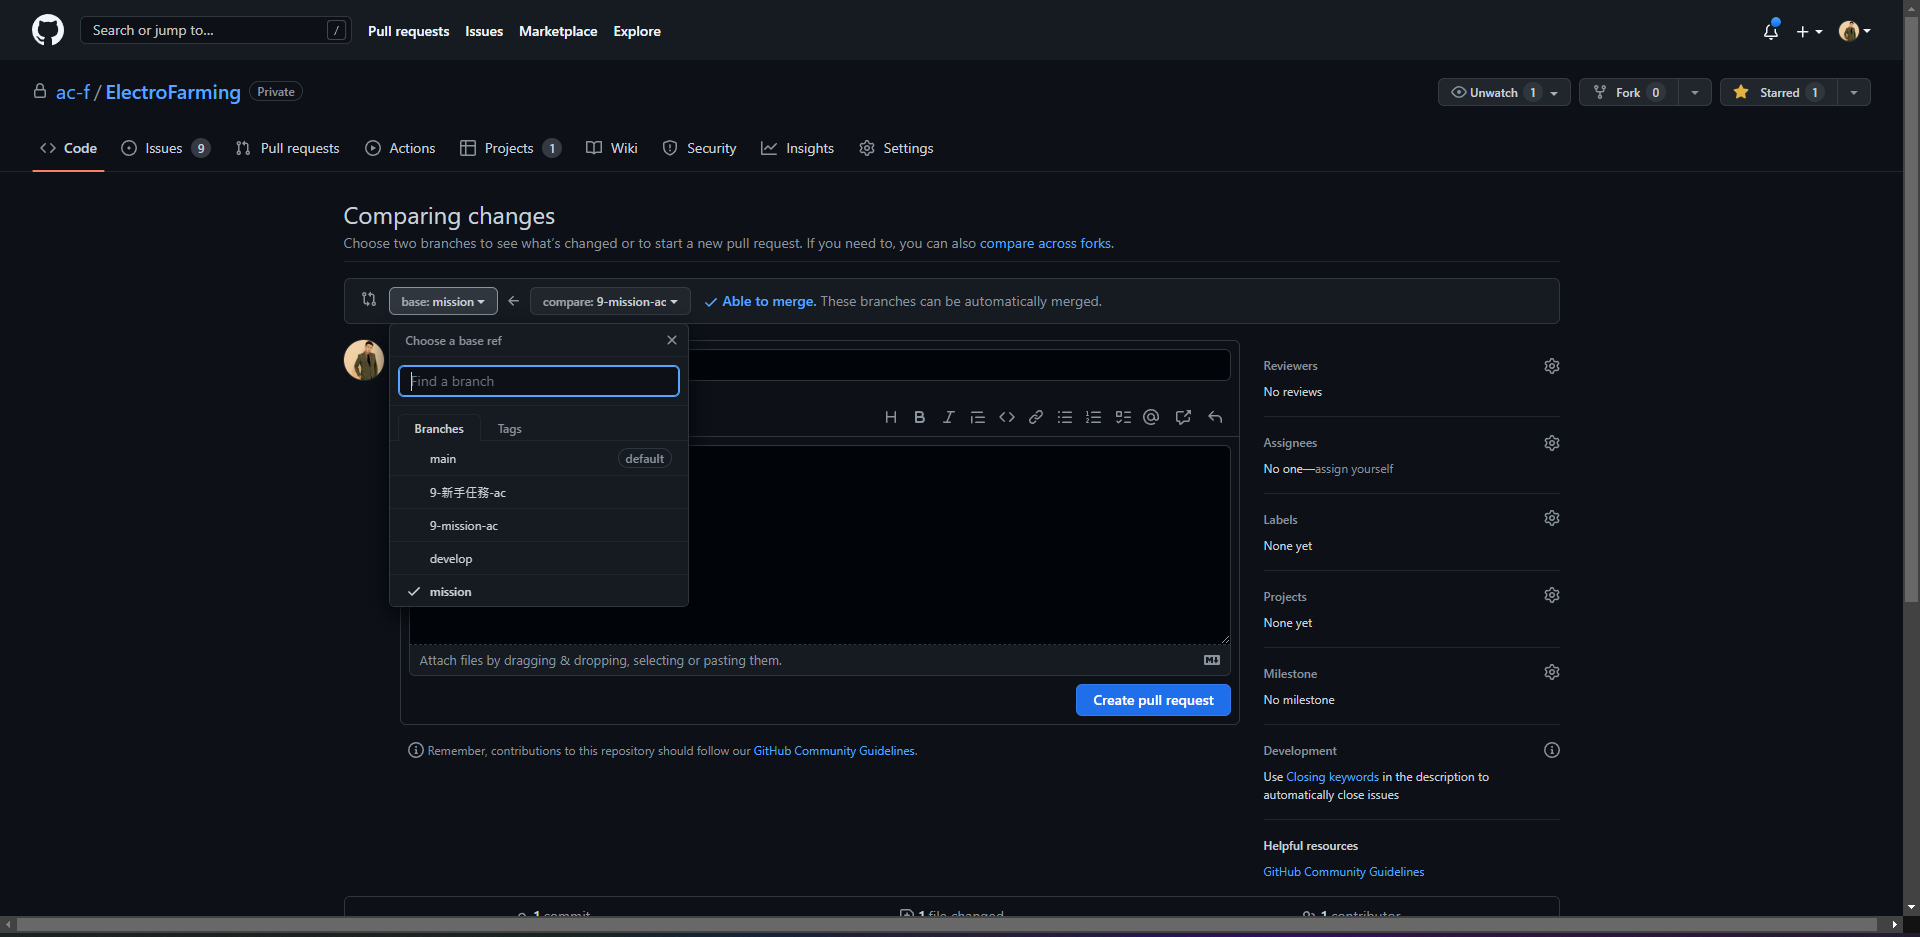Click the Markdown supported icon
The image size is (1920, 937).
pos(1212,660)
